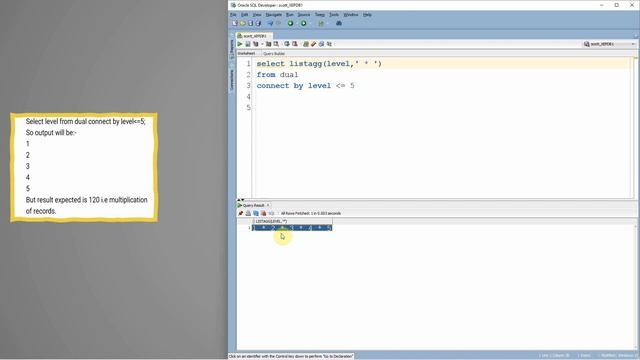The image size is (640, 360).
Task: Click the eraser Clear icon
Action: coord(313,44)
